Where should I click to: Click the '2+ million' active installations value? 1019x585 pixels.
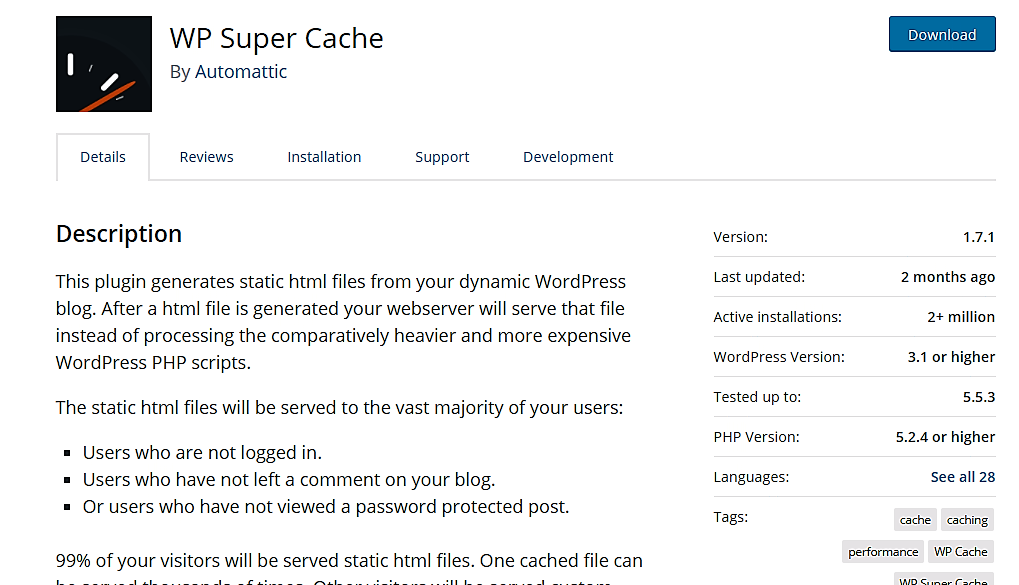[x=961, y=317]
